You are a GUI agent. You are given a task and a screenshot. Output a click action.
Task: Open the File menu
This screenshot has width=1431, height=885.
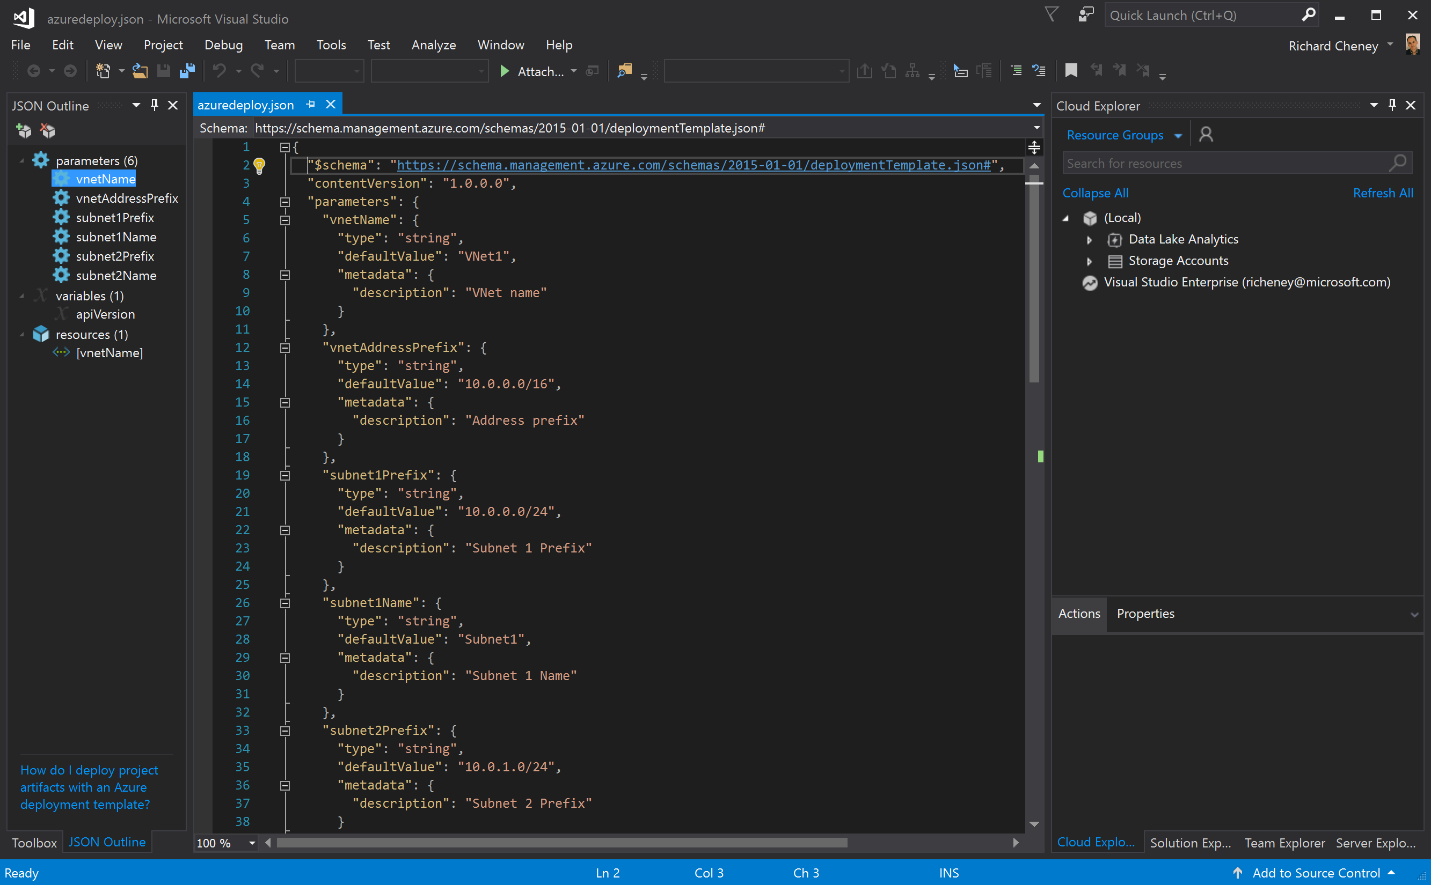point(20,45)
